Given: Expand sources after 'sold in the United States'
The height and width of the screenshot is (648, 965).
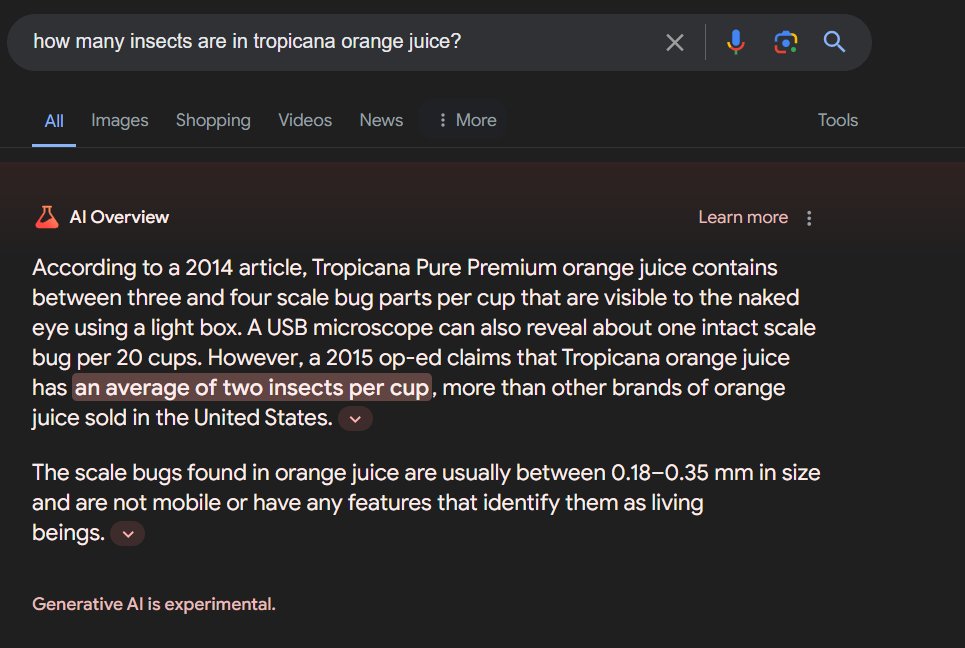Looking at the screenshot, I should [x=355, y=419].
